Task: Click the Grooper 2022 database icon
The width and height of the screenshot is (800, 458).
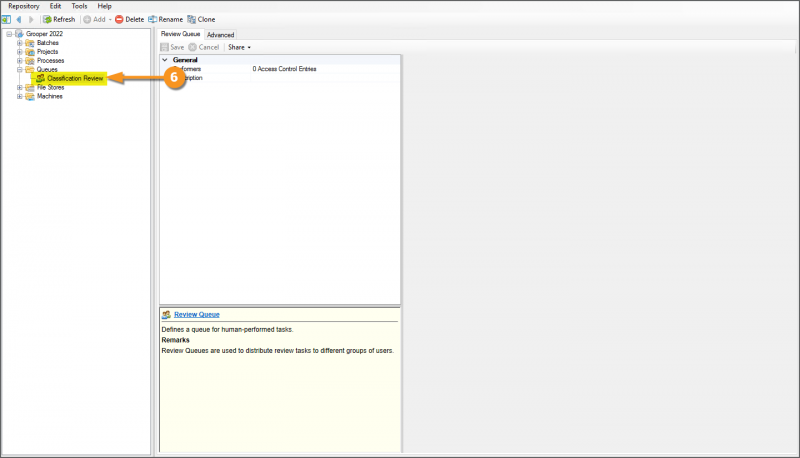Action: pyautogui.click(x=19, y=34)
